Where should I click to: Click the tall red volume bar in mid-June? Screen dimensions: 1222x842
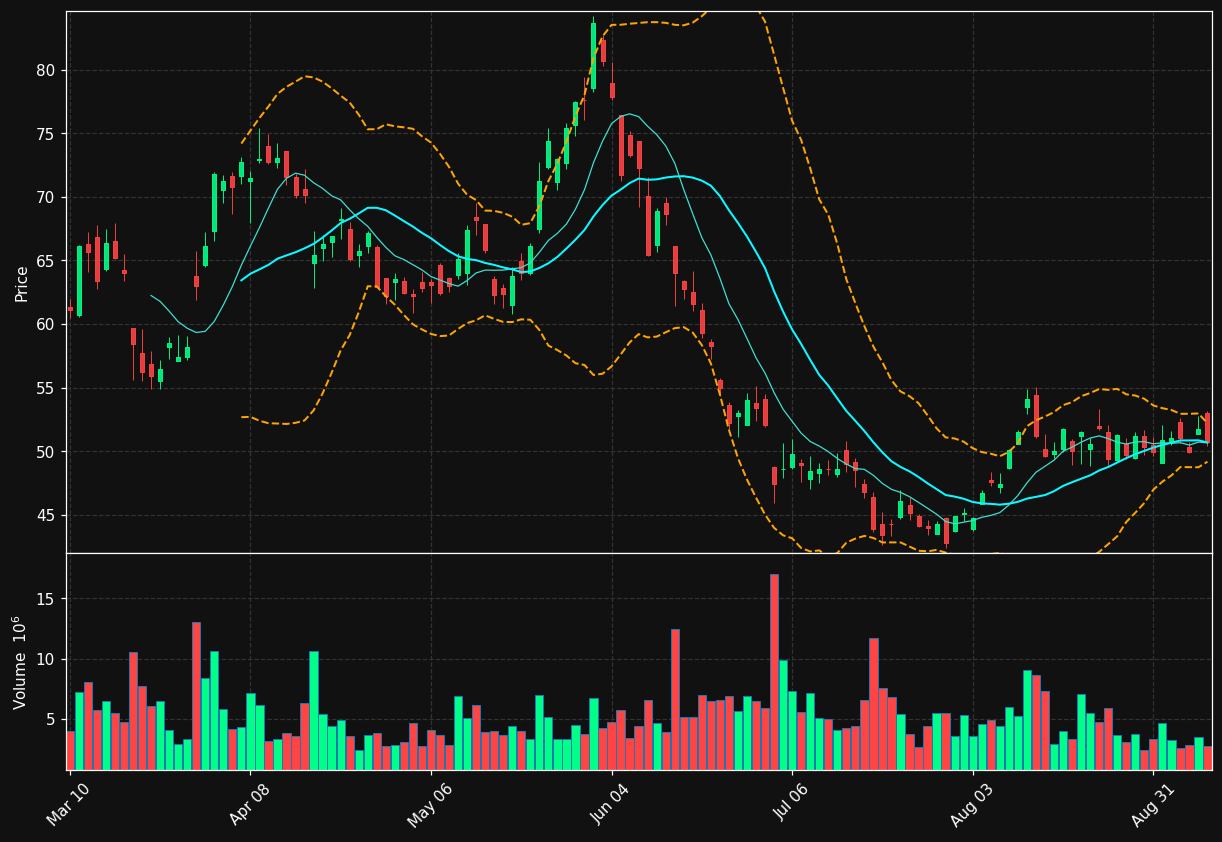pos(675,700)
